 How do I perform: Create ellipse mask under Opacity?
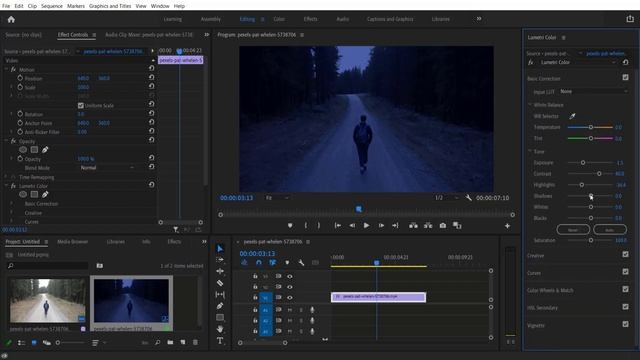pyautogui.click(x=23, y=150)
